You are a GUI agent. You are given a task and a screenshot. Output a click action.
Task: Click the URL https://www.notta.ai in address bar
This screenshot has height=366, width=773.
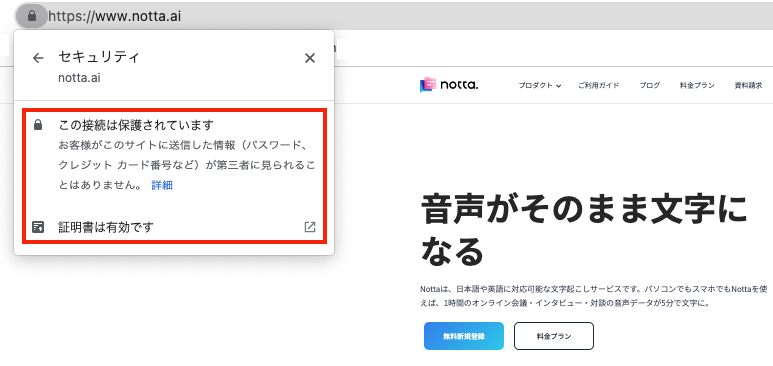[x=115, y=16]
